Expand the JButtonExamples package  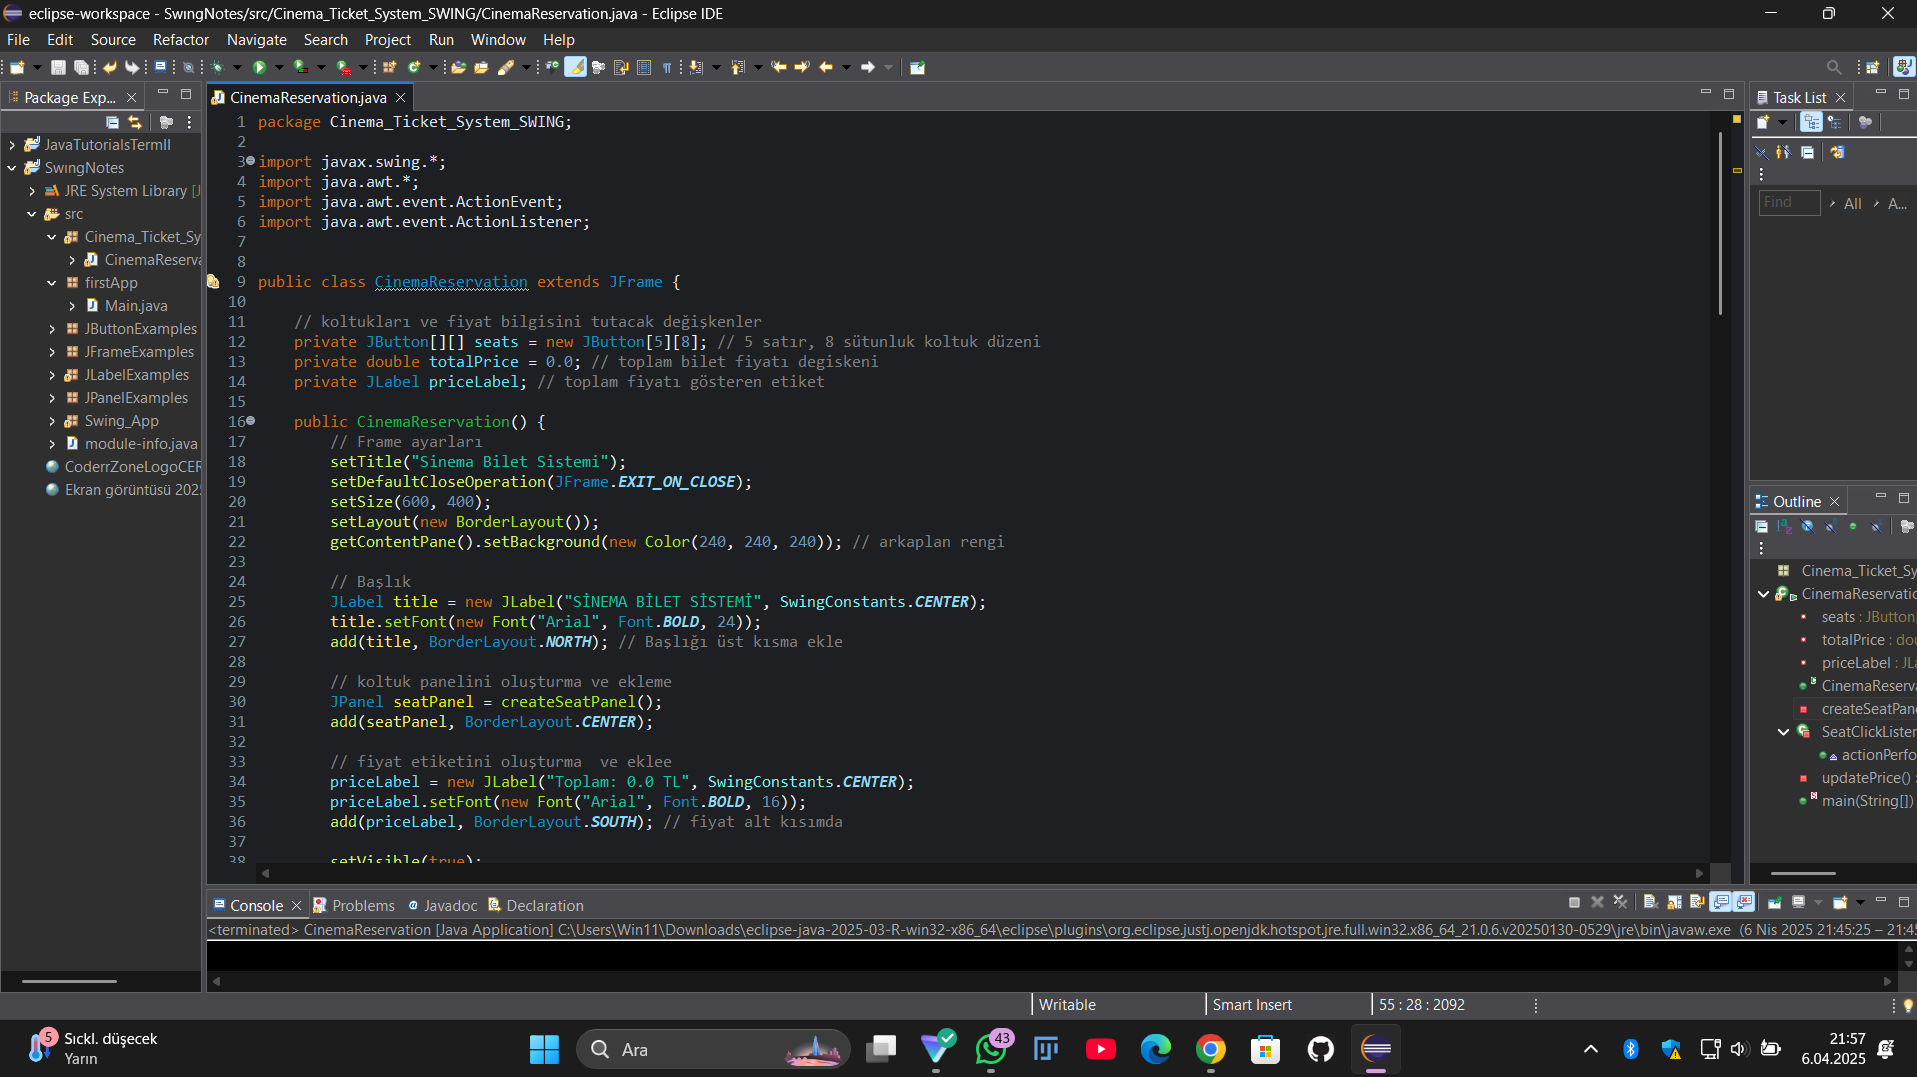pyautogui.click(x=52, y=329)
